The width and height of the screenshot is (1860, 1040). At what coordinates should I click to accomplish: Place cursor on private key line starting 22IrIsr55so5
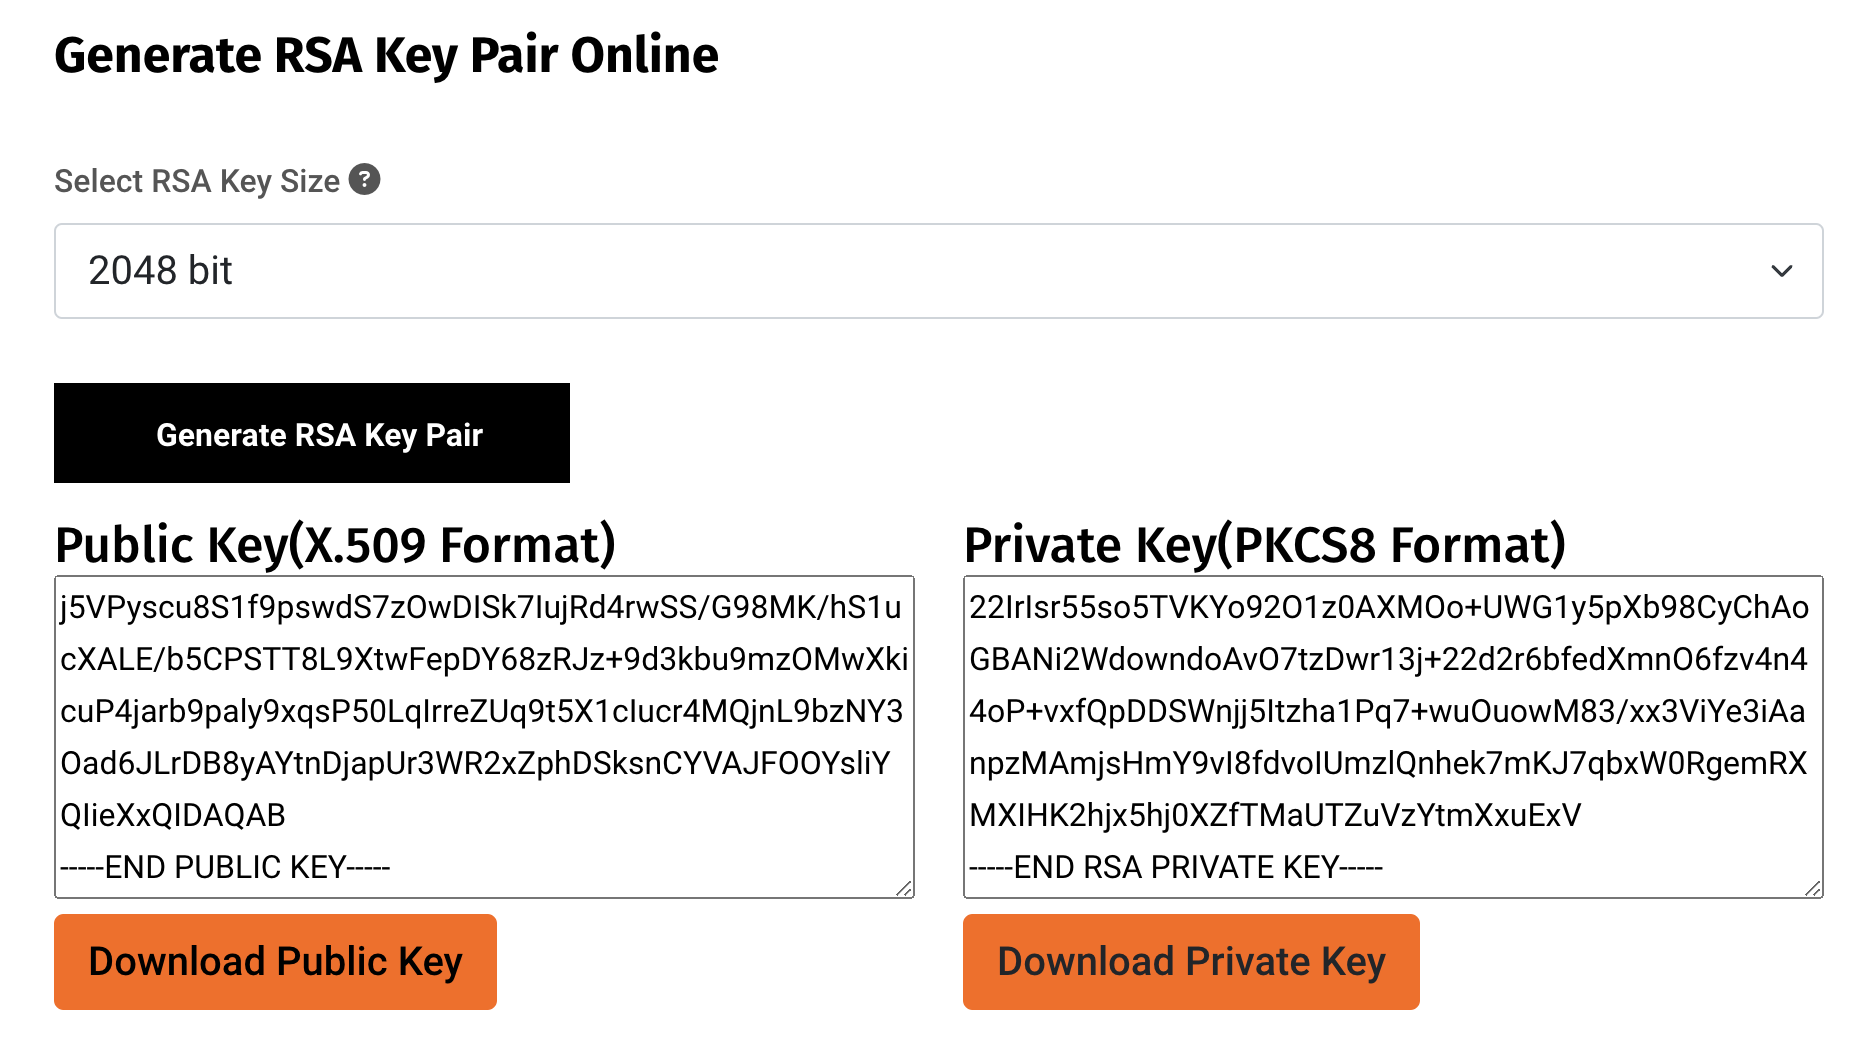point(1389,607)
